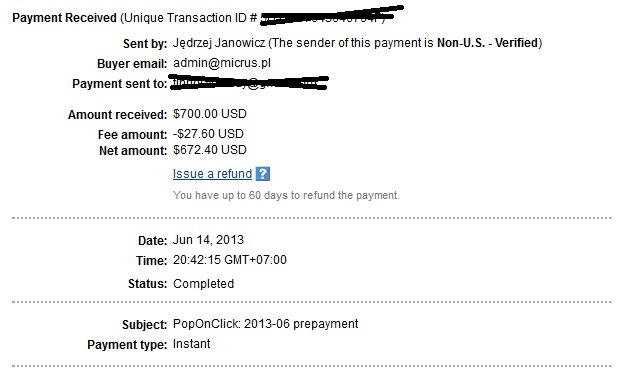Click the redacted Payment sent to address
Screen dimensions: 622x378
click(249, 83)
